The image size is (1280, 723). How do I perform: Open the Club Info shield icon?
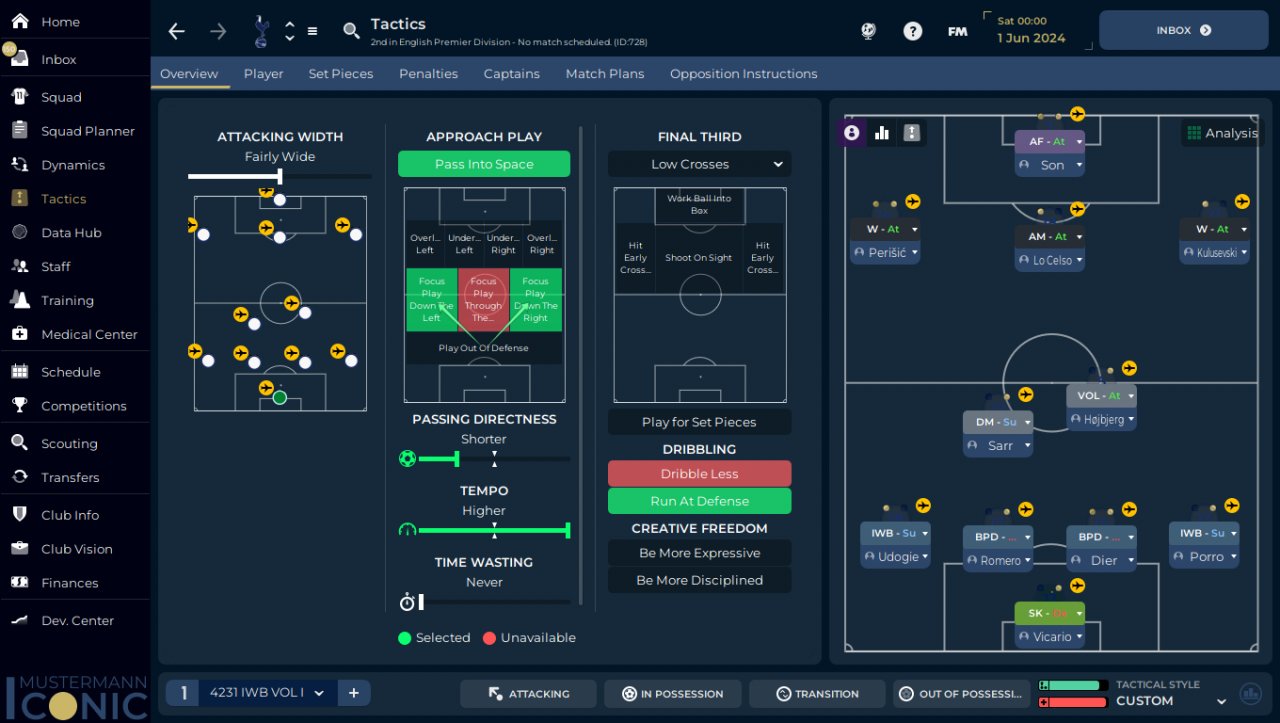tap(19, 515)
